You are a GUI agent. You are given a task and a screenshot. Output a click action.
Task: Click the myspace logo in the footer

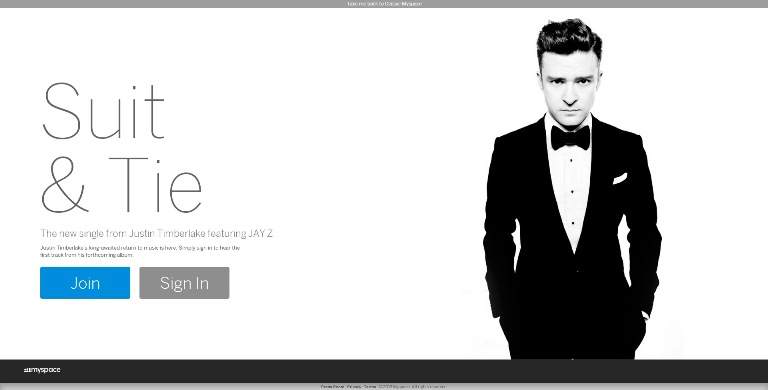click(42, 370)
